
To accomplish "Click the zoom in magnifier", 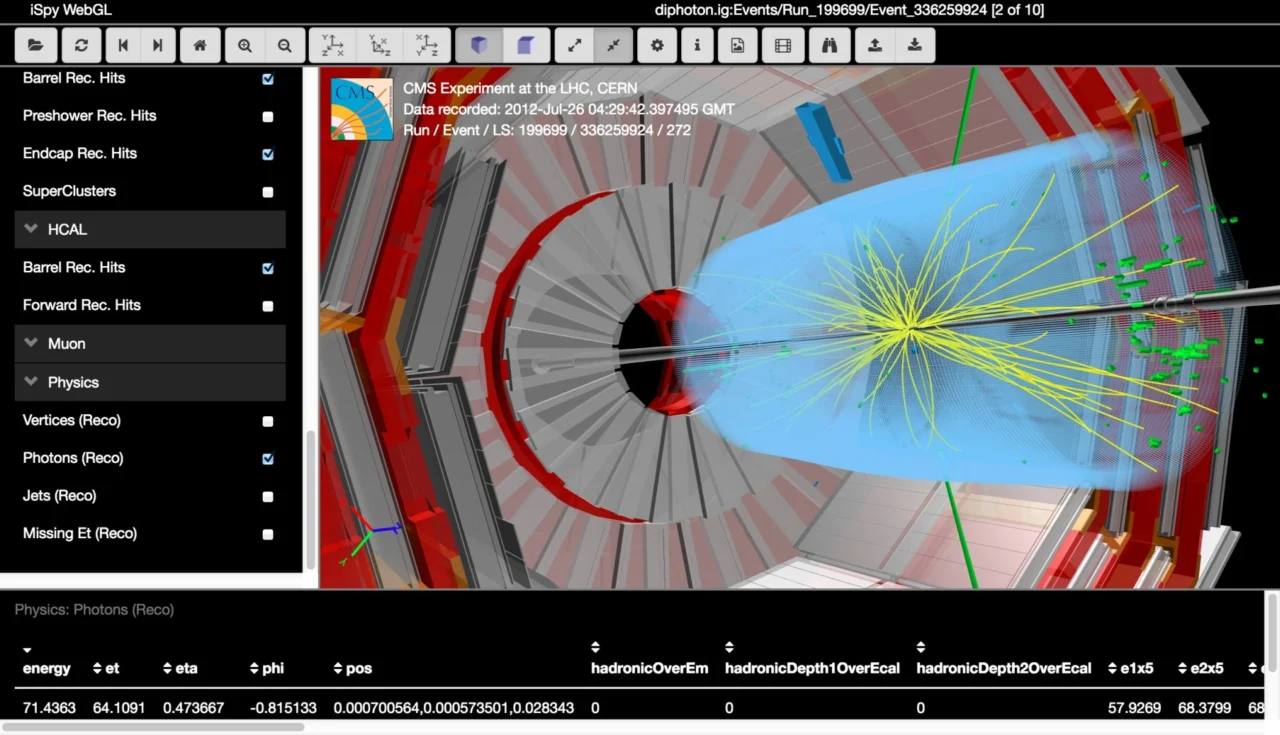I will point(245,45).
